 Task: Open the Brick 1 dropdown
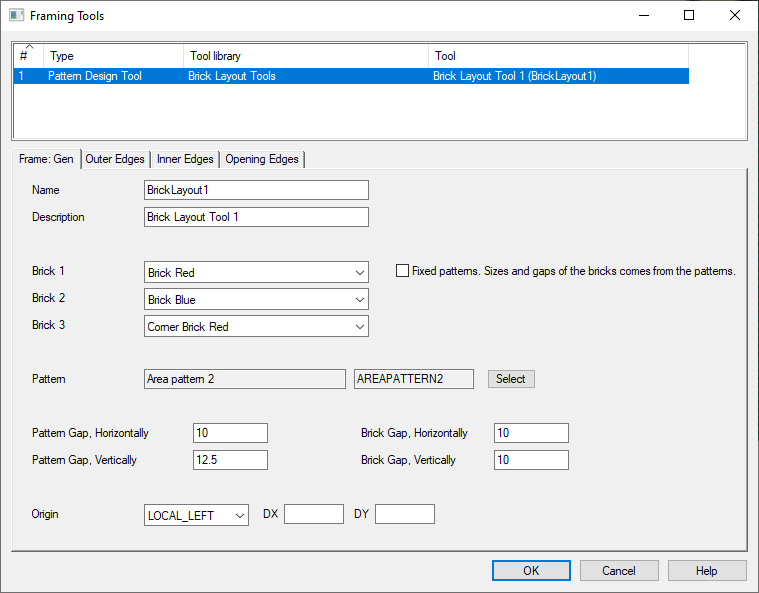tap(257, 272)
